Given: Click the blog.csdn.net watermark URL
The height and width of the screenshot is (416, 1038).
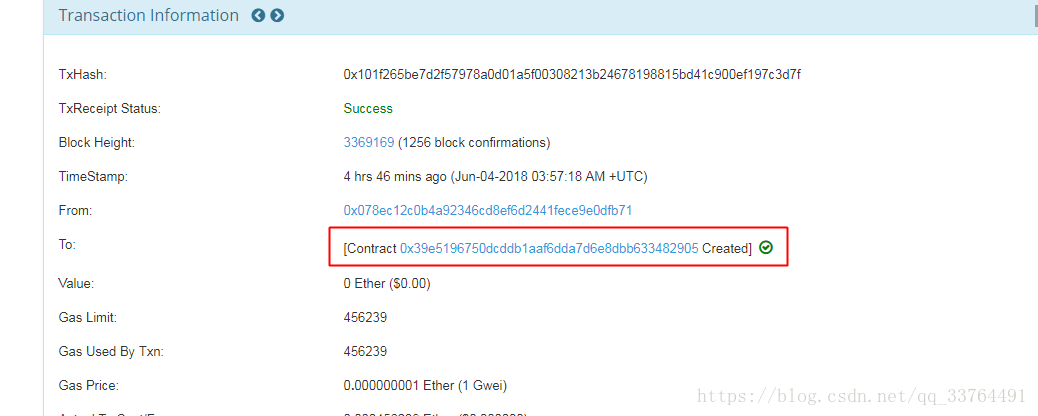Looking at the screenshot, I should click(863, 396).
